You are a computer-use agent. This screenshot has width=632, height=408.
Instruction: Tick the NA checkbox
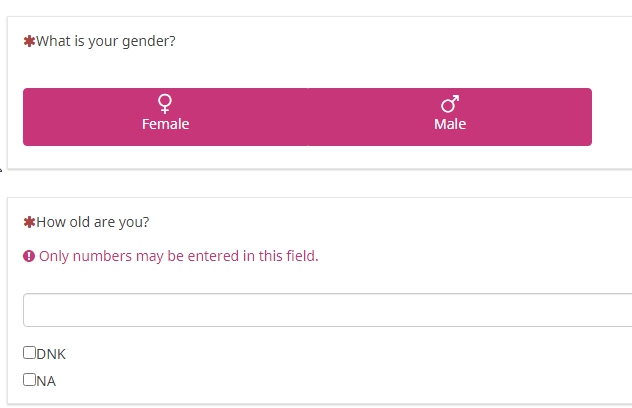point(29,380)
